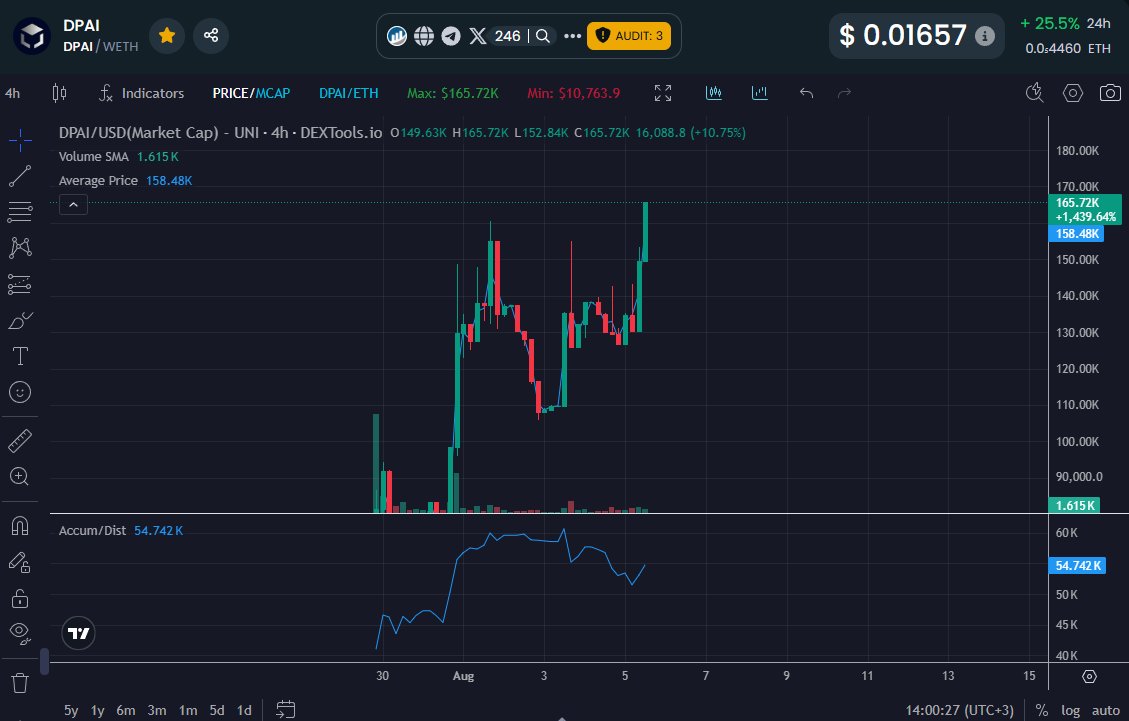The image size is (1129, 721).
Task: Toggle auto scale
Action: (x=1106, y=710)
